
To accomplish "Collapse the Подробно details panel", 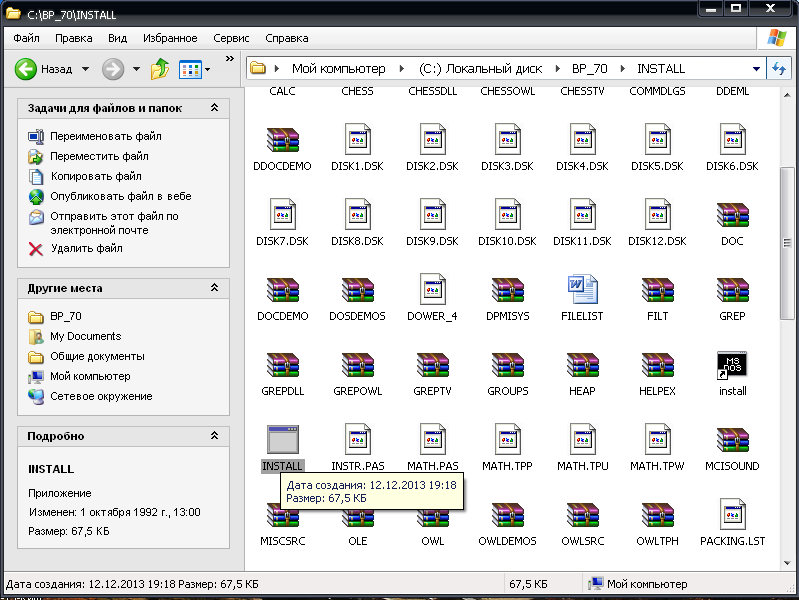I will point(215,435).
